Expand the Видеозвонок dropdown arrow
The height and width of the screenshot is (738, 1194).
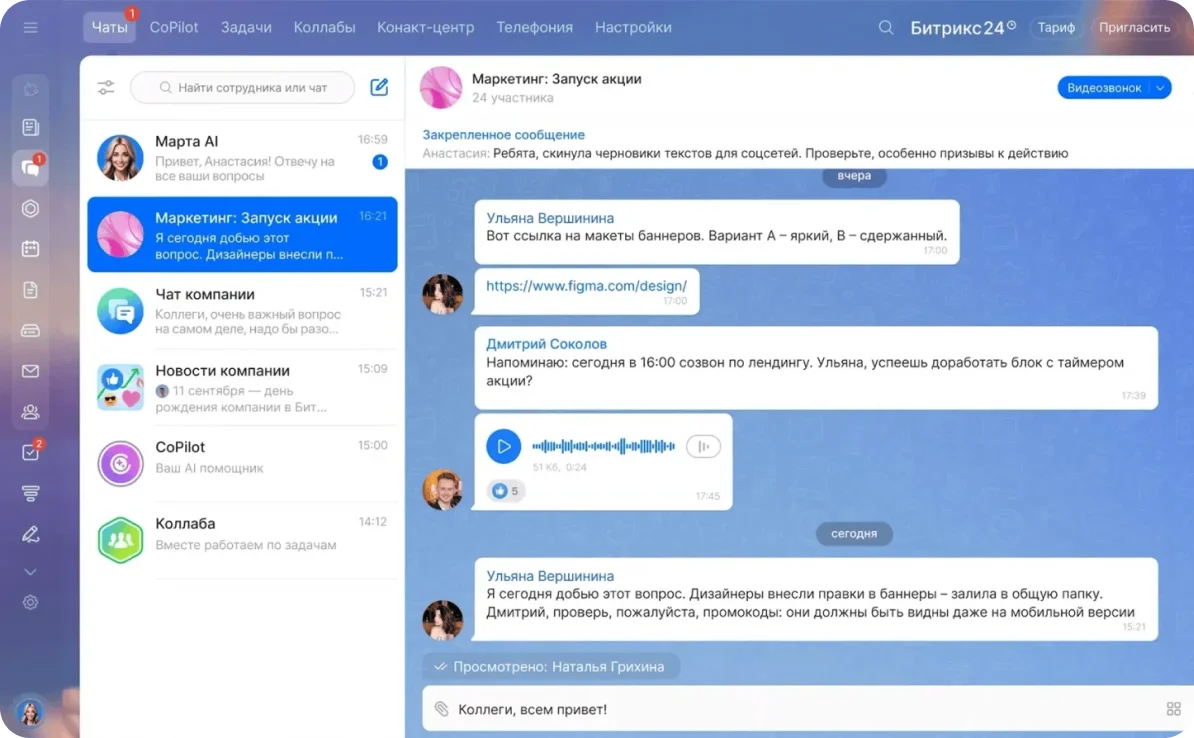point(1160,88)
